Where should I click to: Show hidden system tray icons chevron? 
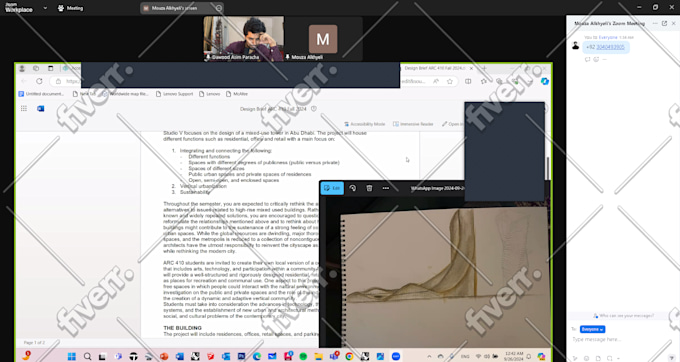coord(429,356)
